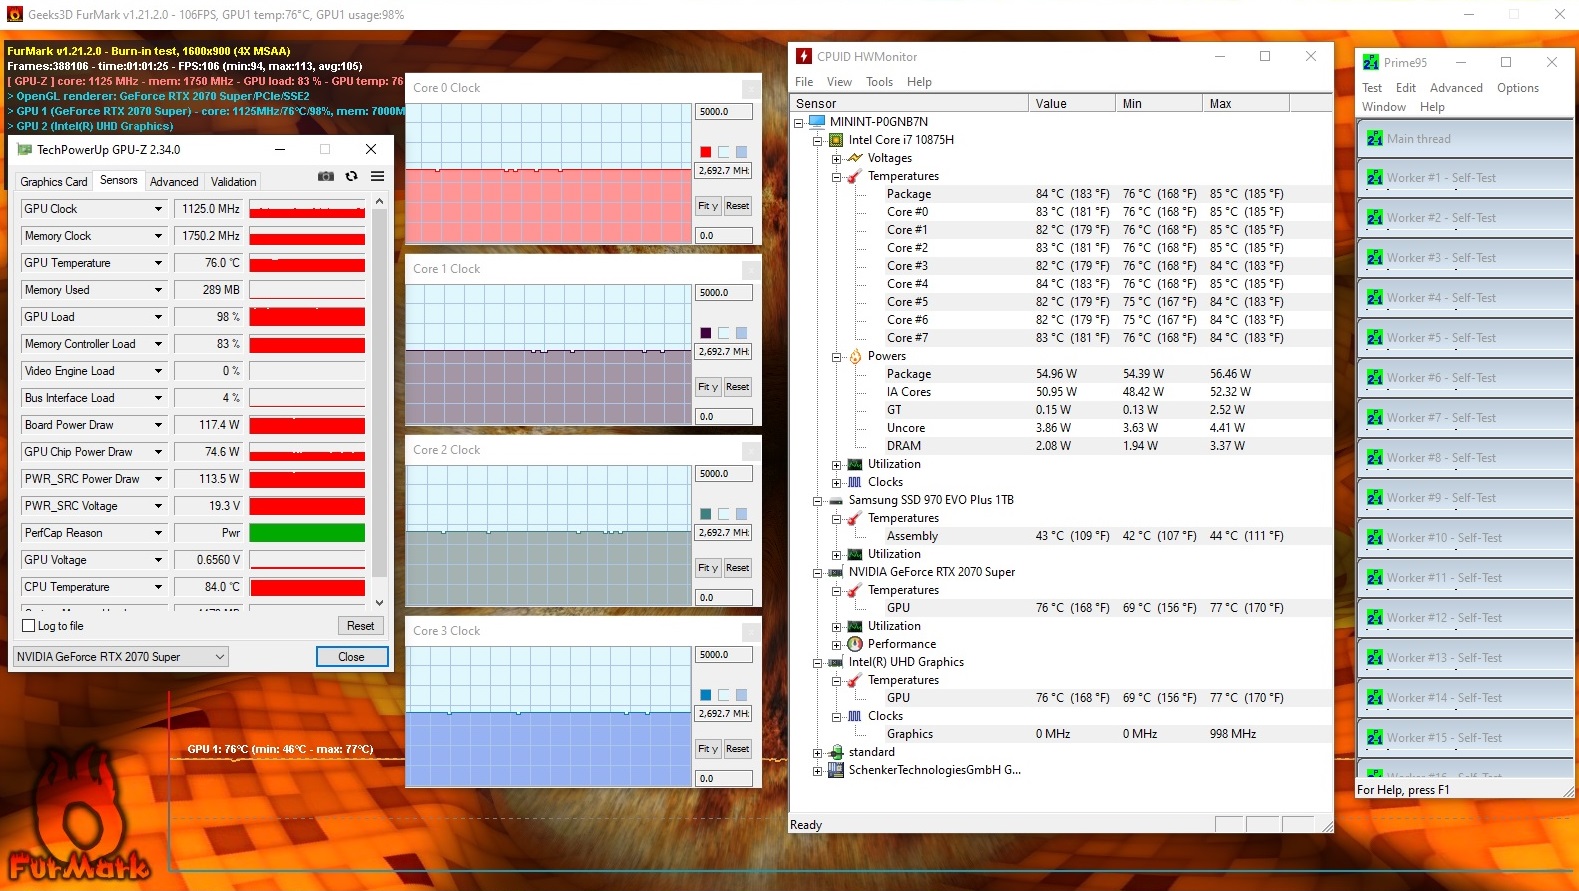The image size is (1579, 891).
Task: Expand the Intel Core i7 Clocks tree node
Action: (x=837, y=482)
